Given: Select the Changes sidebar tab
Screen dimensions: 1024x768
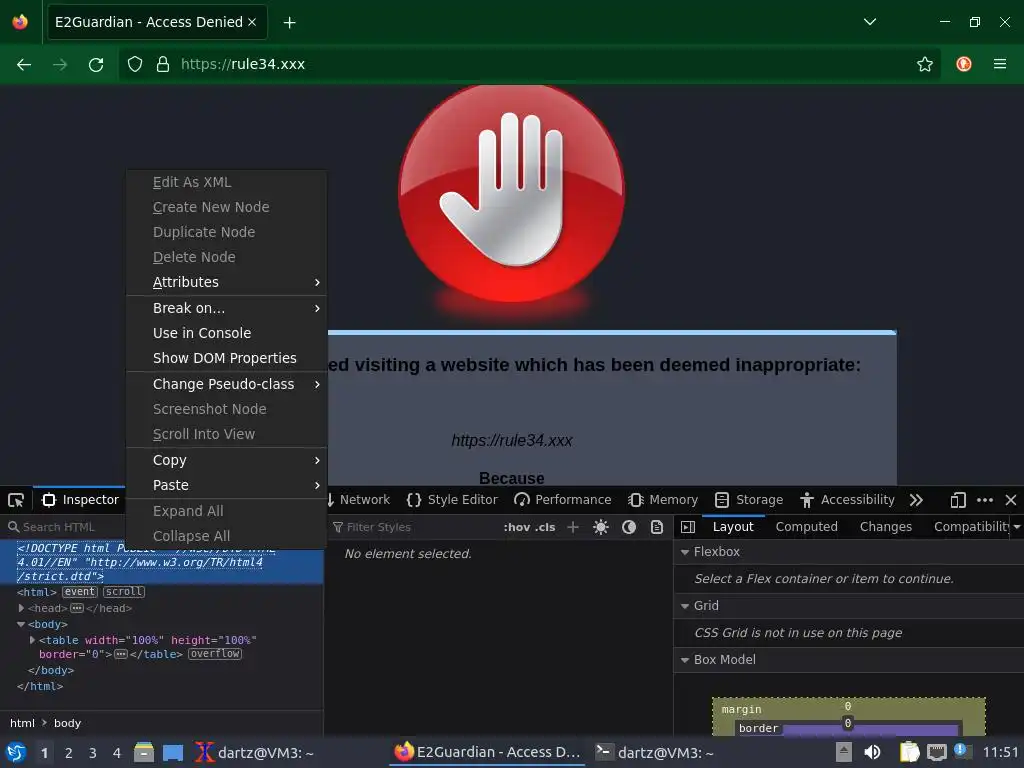Looking at the screenshot, I should point(886,527).
